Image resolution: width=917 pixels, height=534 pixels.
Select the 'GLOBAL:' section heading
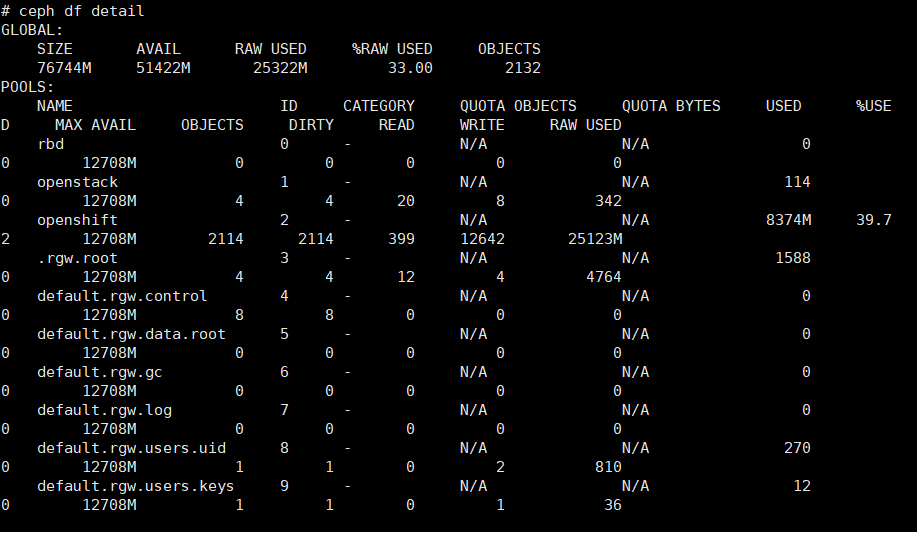pos(32,30)
